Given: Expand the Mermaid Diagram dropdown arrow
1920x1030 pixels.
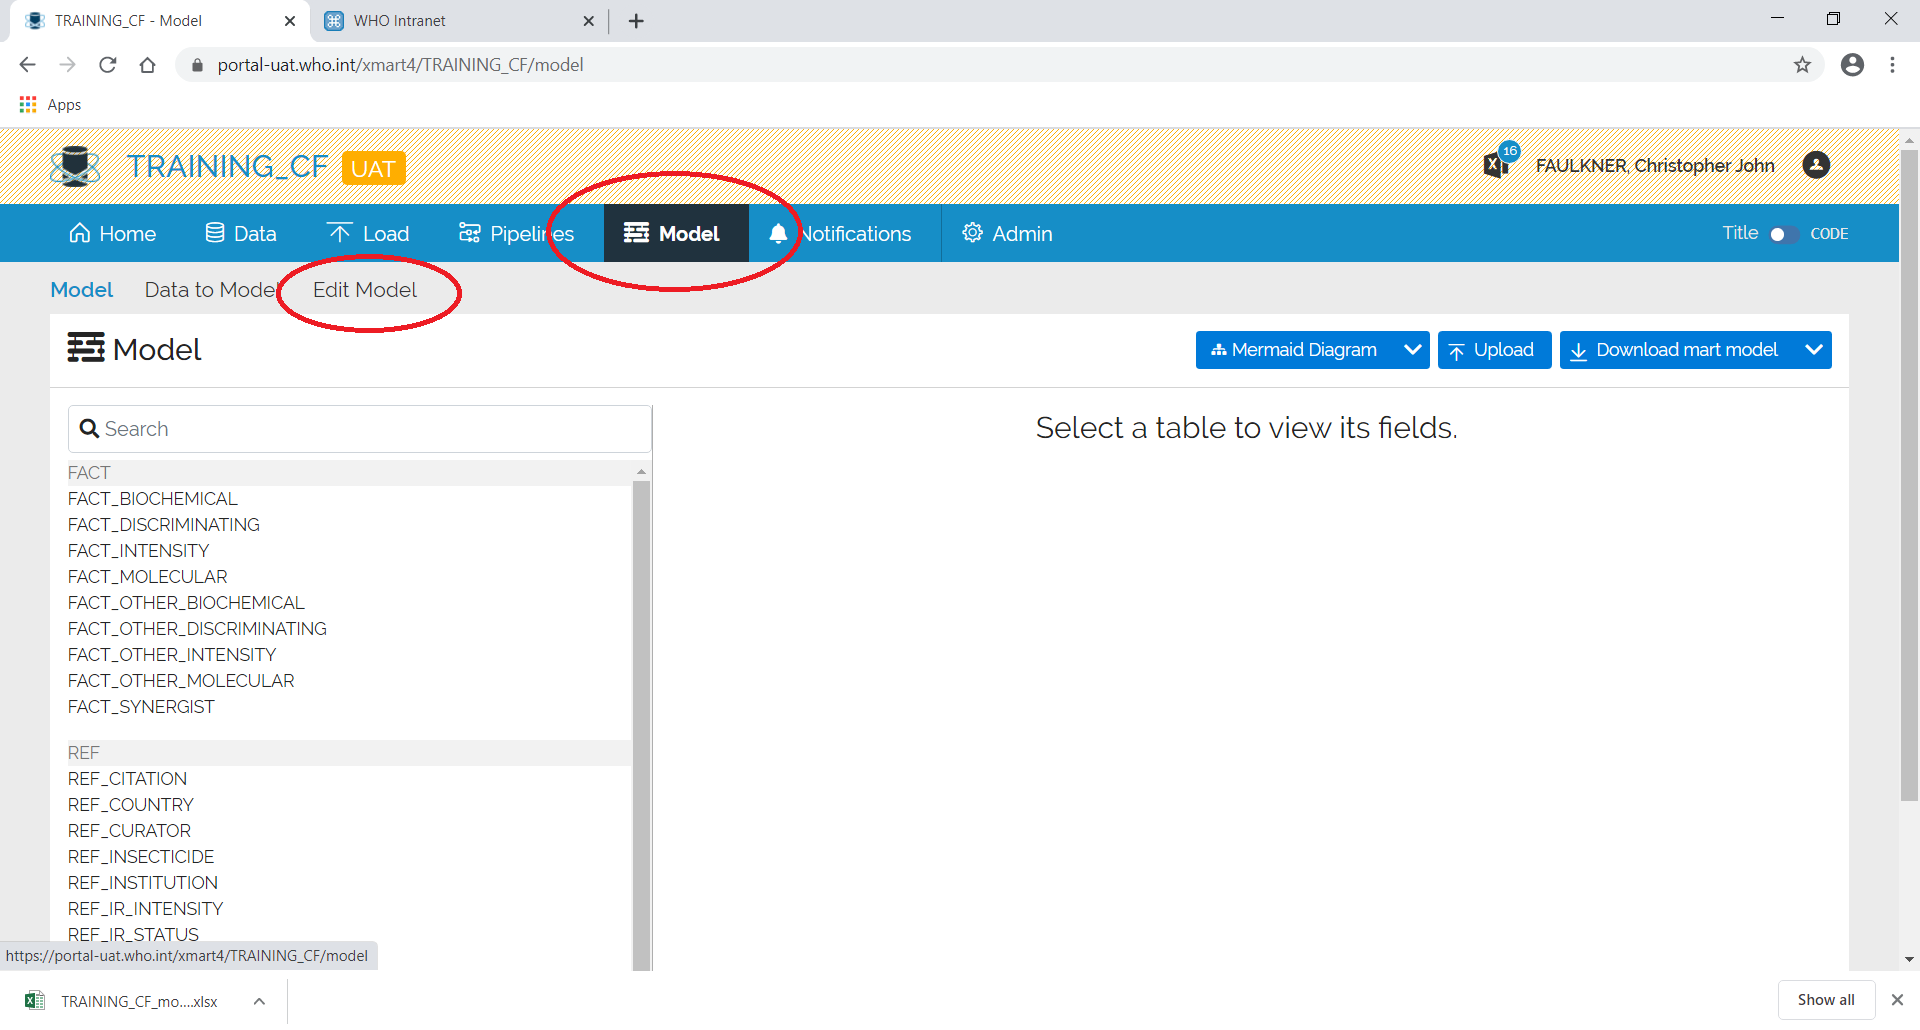Looking at the screenshot, I should [x=1412, y=350].
